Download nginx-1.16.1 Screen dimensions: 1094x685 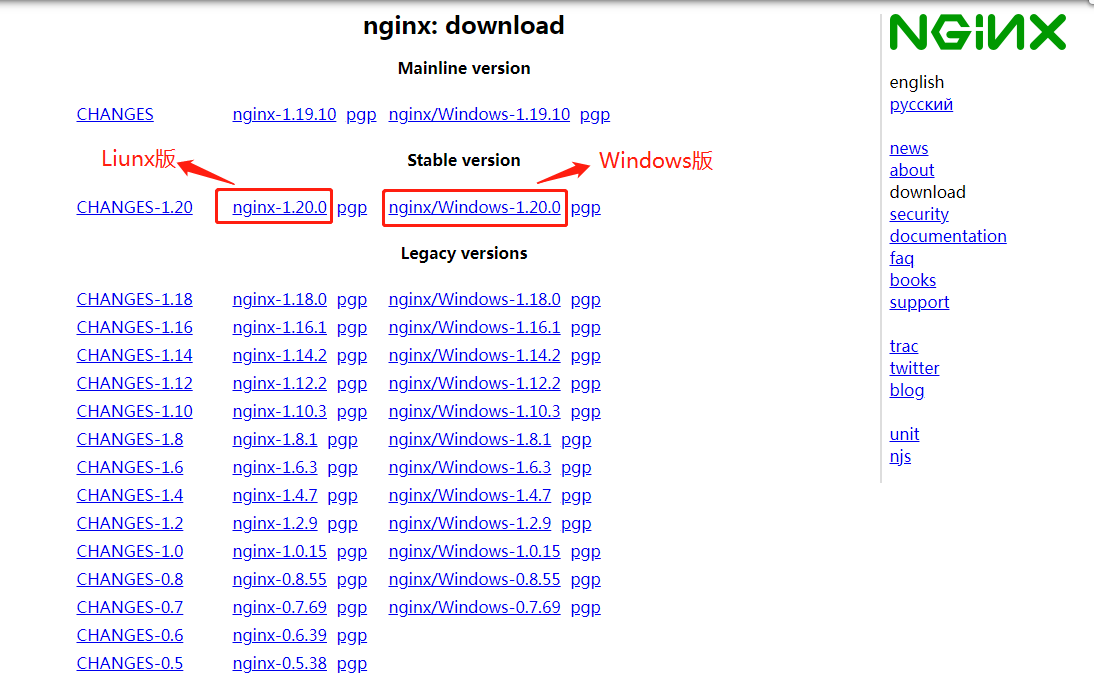(279, 327)
